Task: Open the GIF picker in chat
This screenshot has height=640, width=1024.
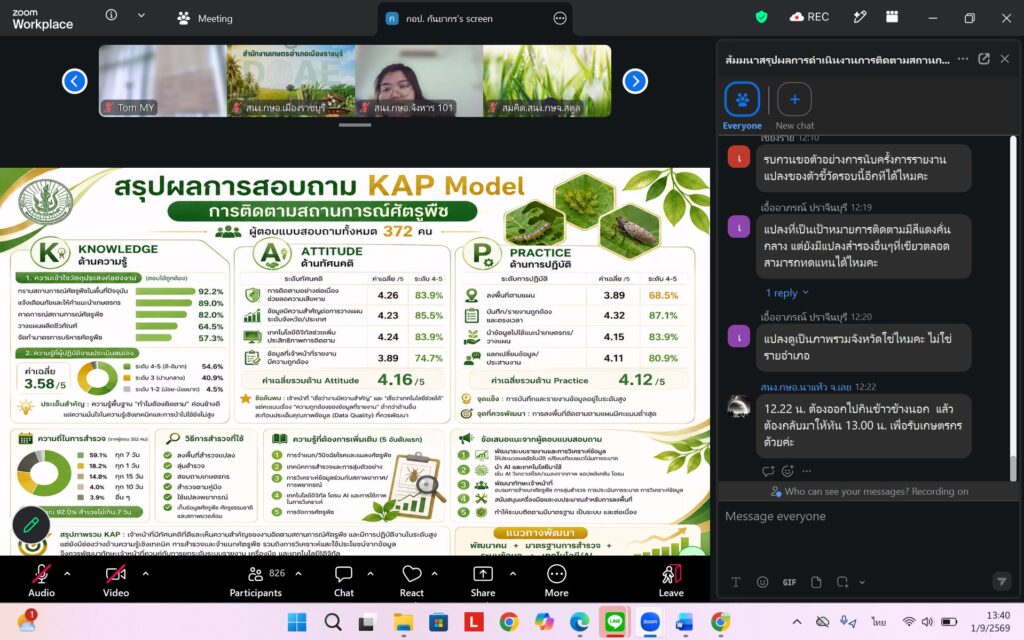Action: tap(789, 582)
